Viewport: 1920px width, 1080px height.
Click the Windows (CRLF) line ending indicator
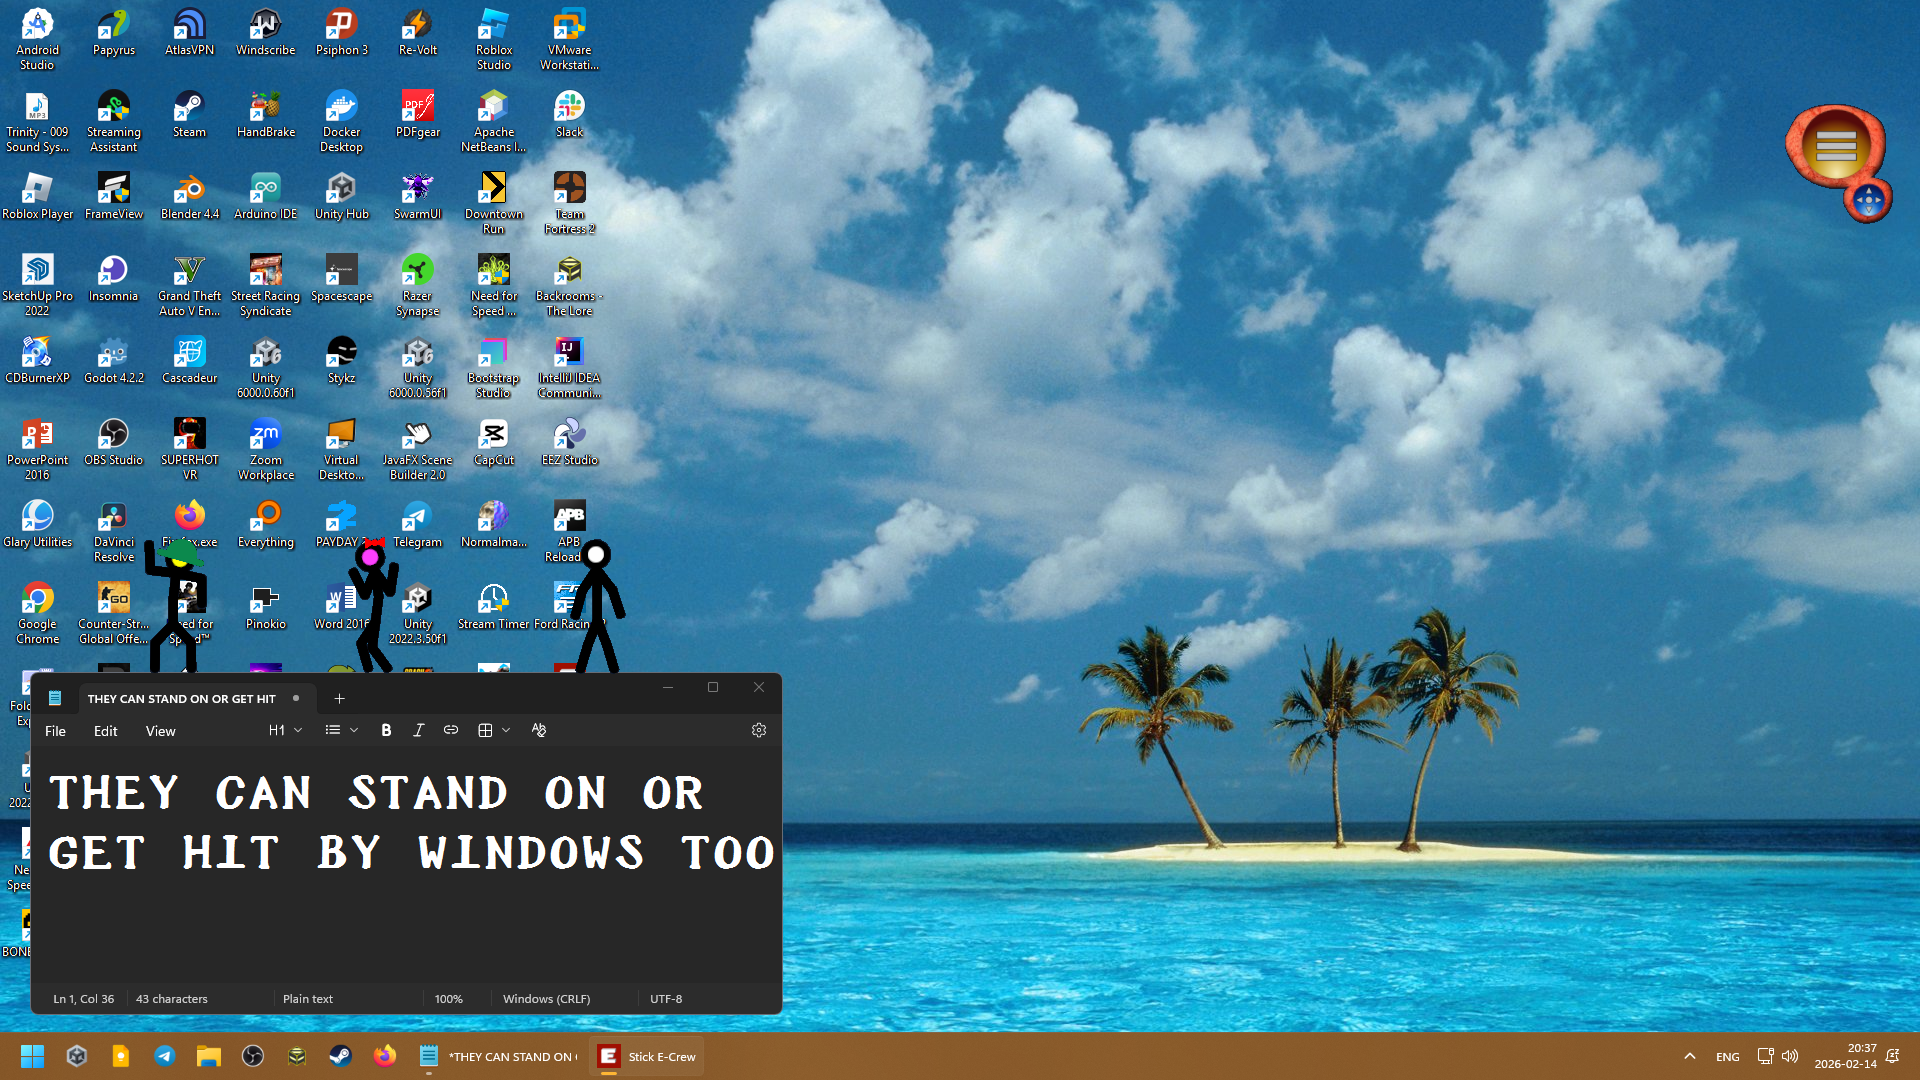click(x=546, y=998)
